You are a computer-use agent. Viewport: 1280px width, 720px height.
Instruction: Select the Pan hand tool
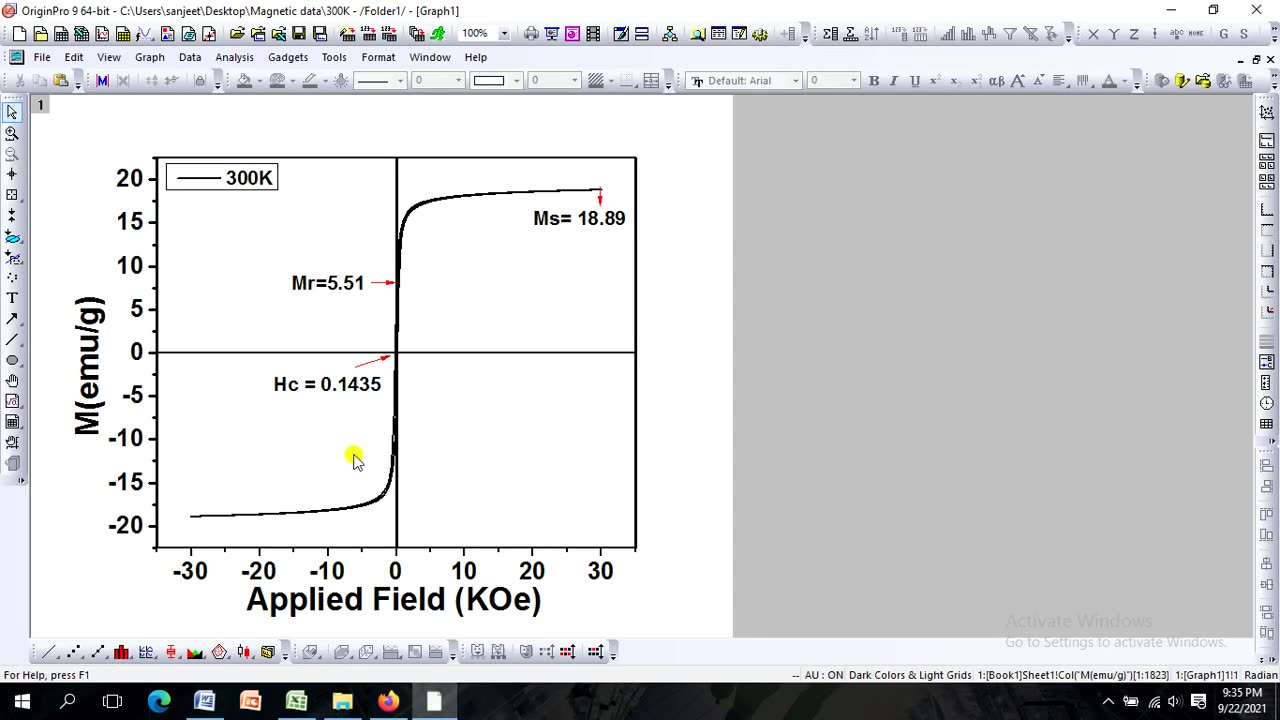click(12, 381)
